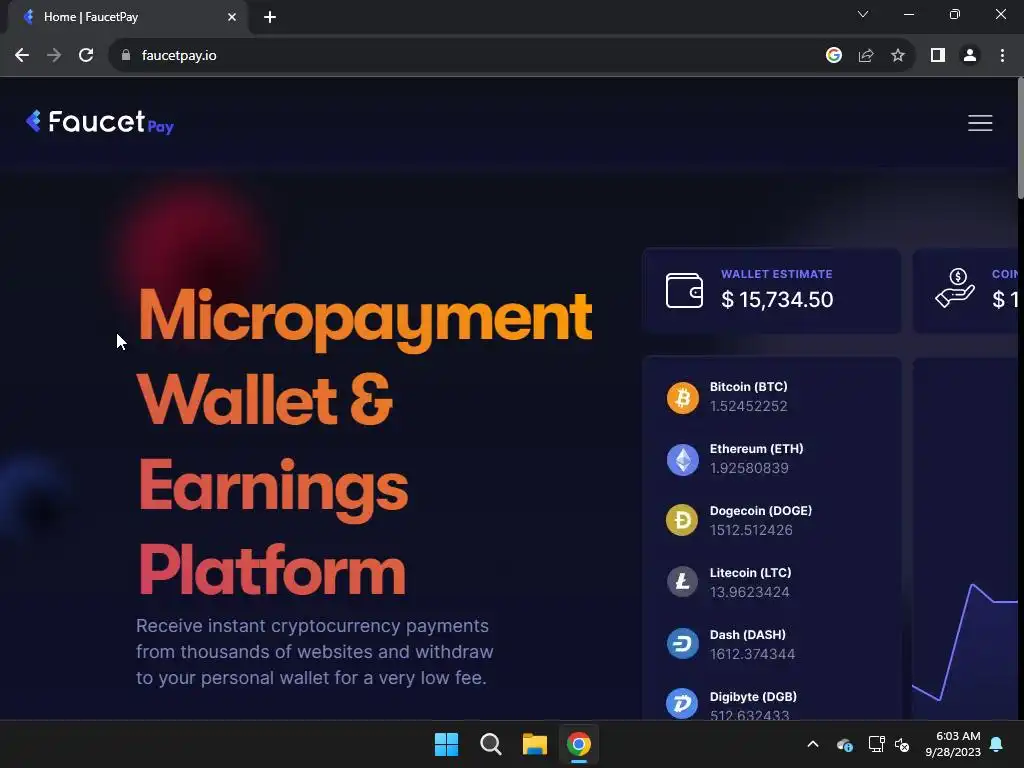Image resolution: width=1024 pixels, height=768 pixels.
Task: Close the Home | FaucetPay tab
Action: point(232,17)
